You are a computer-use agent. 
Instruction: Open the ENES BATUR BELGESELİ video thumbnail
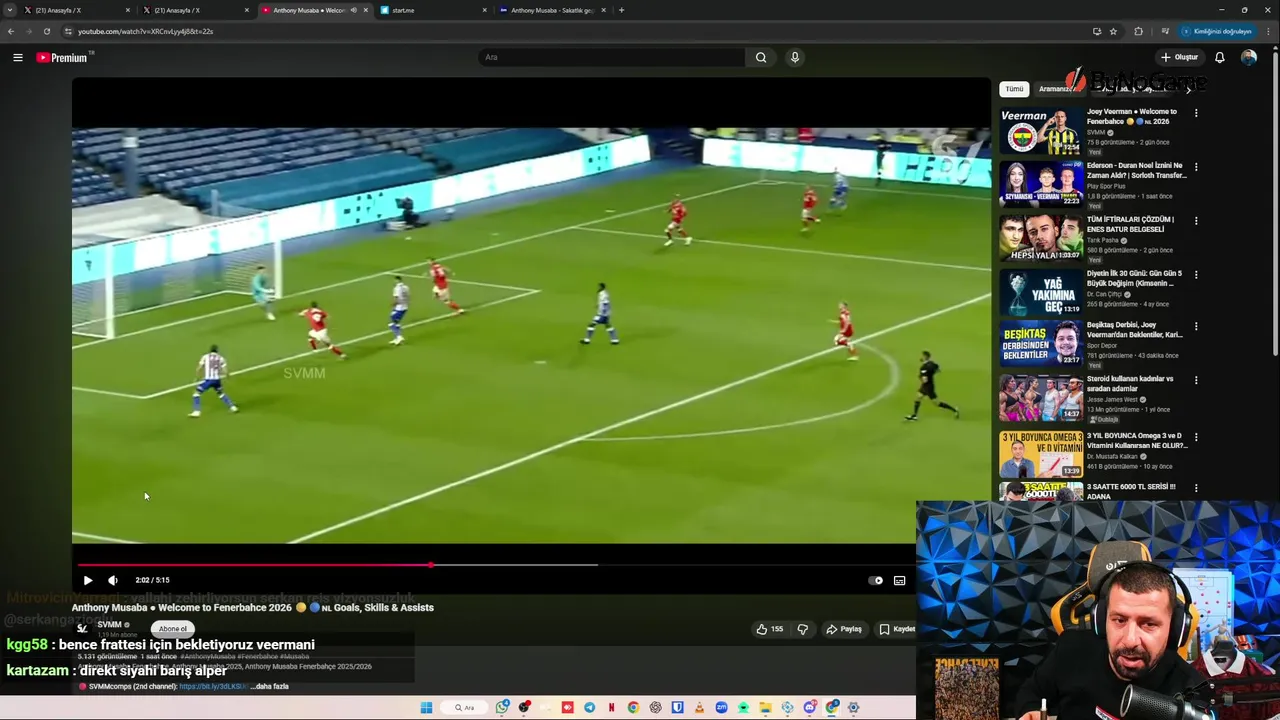click(x=1041, y=238)
